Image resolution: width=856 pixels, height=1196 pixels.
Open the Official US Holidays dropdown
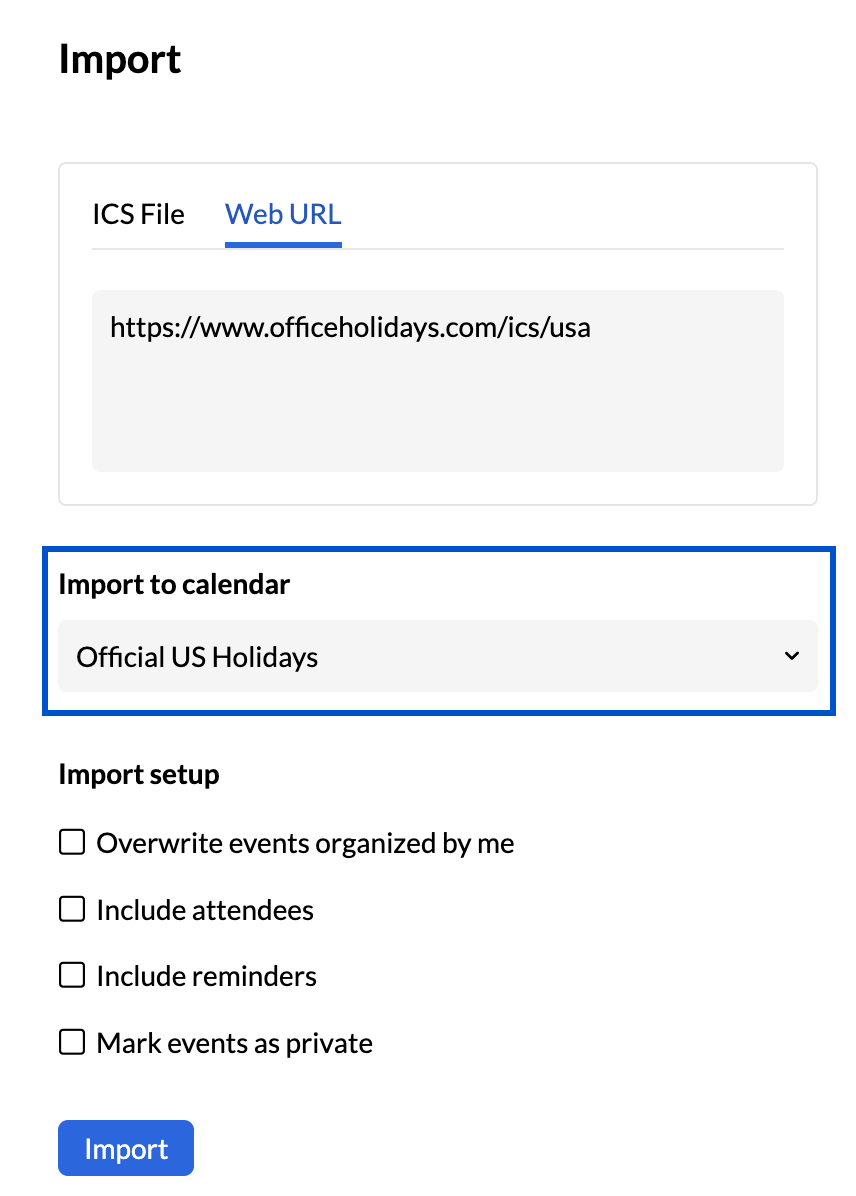[437, 656]
